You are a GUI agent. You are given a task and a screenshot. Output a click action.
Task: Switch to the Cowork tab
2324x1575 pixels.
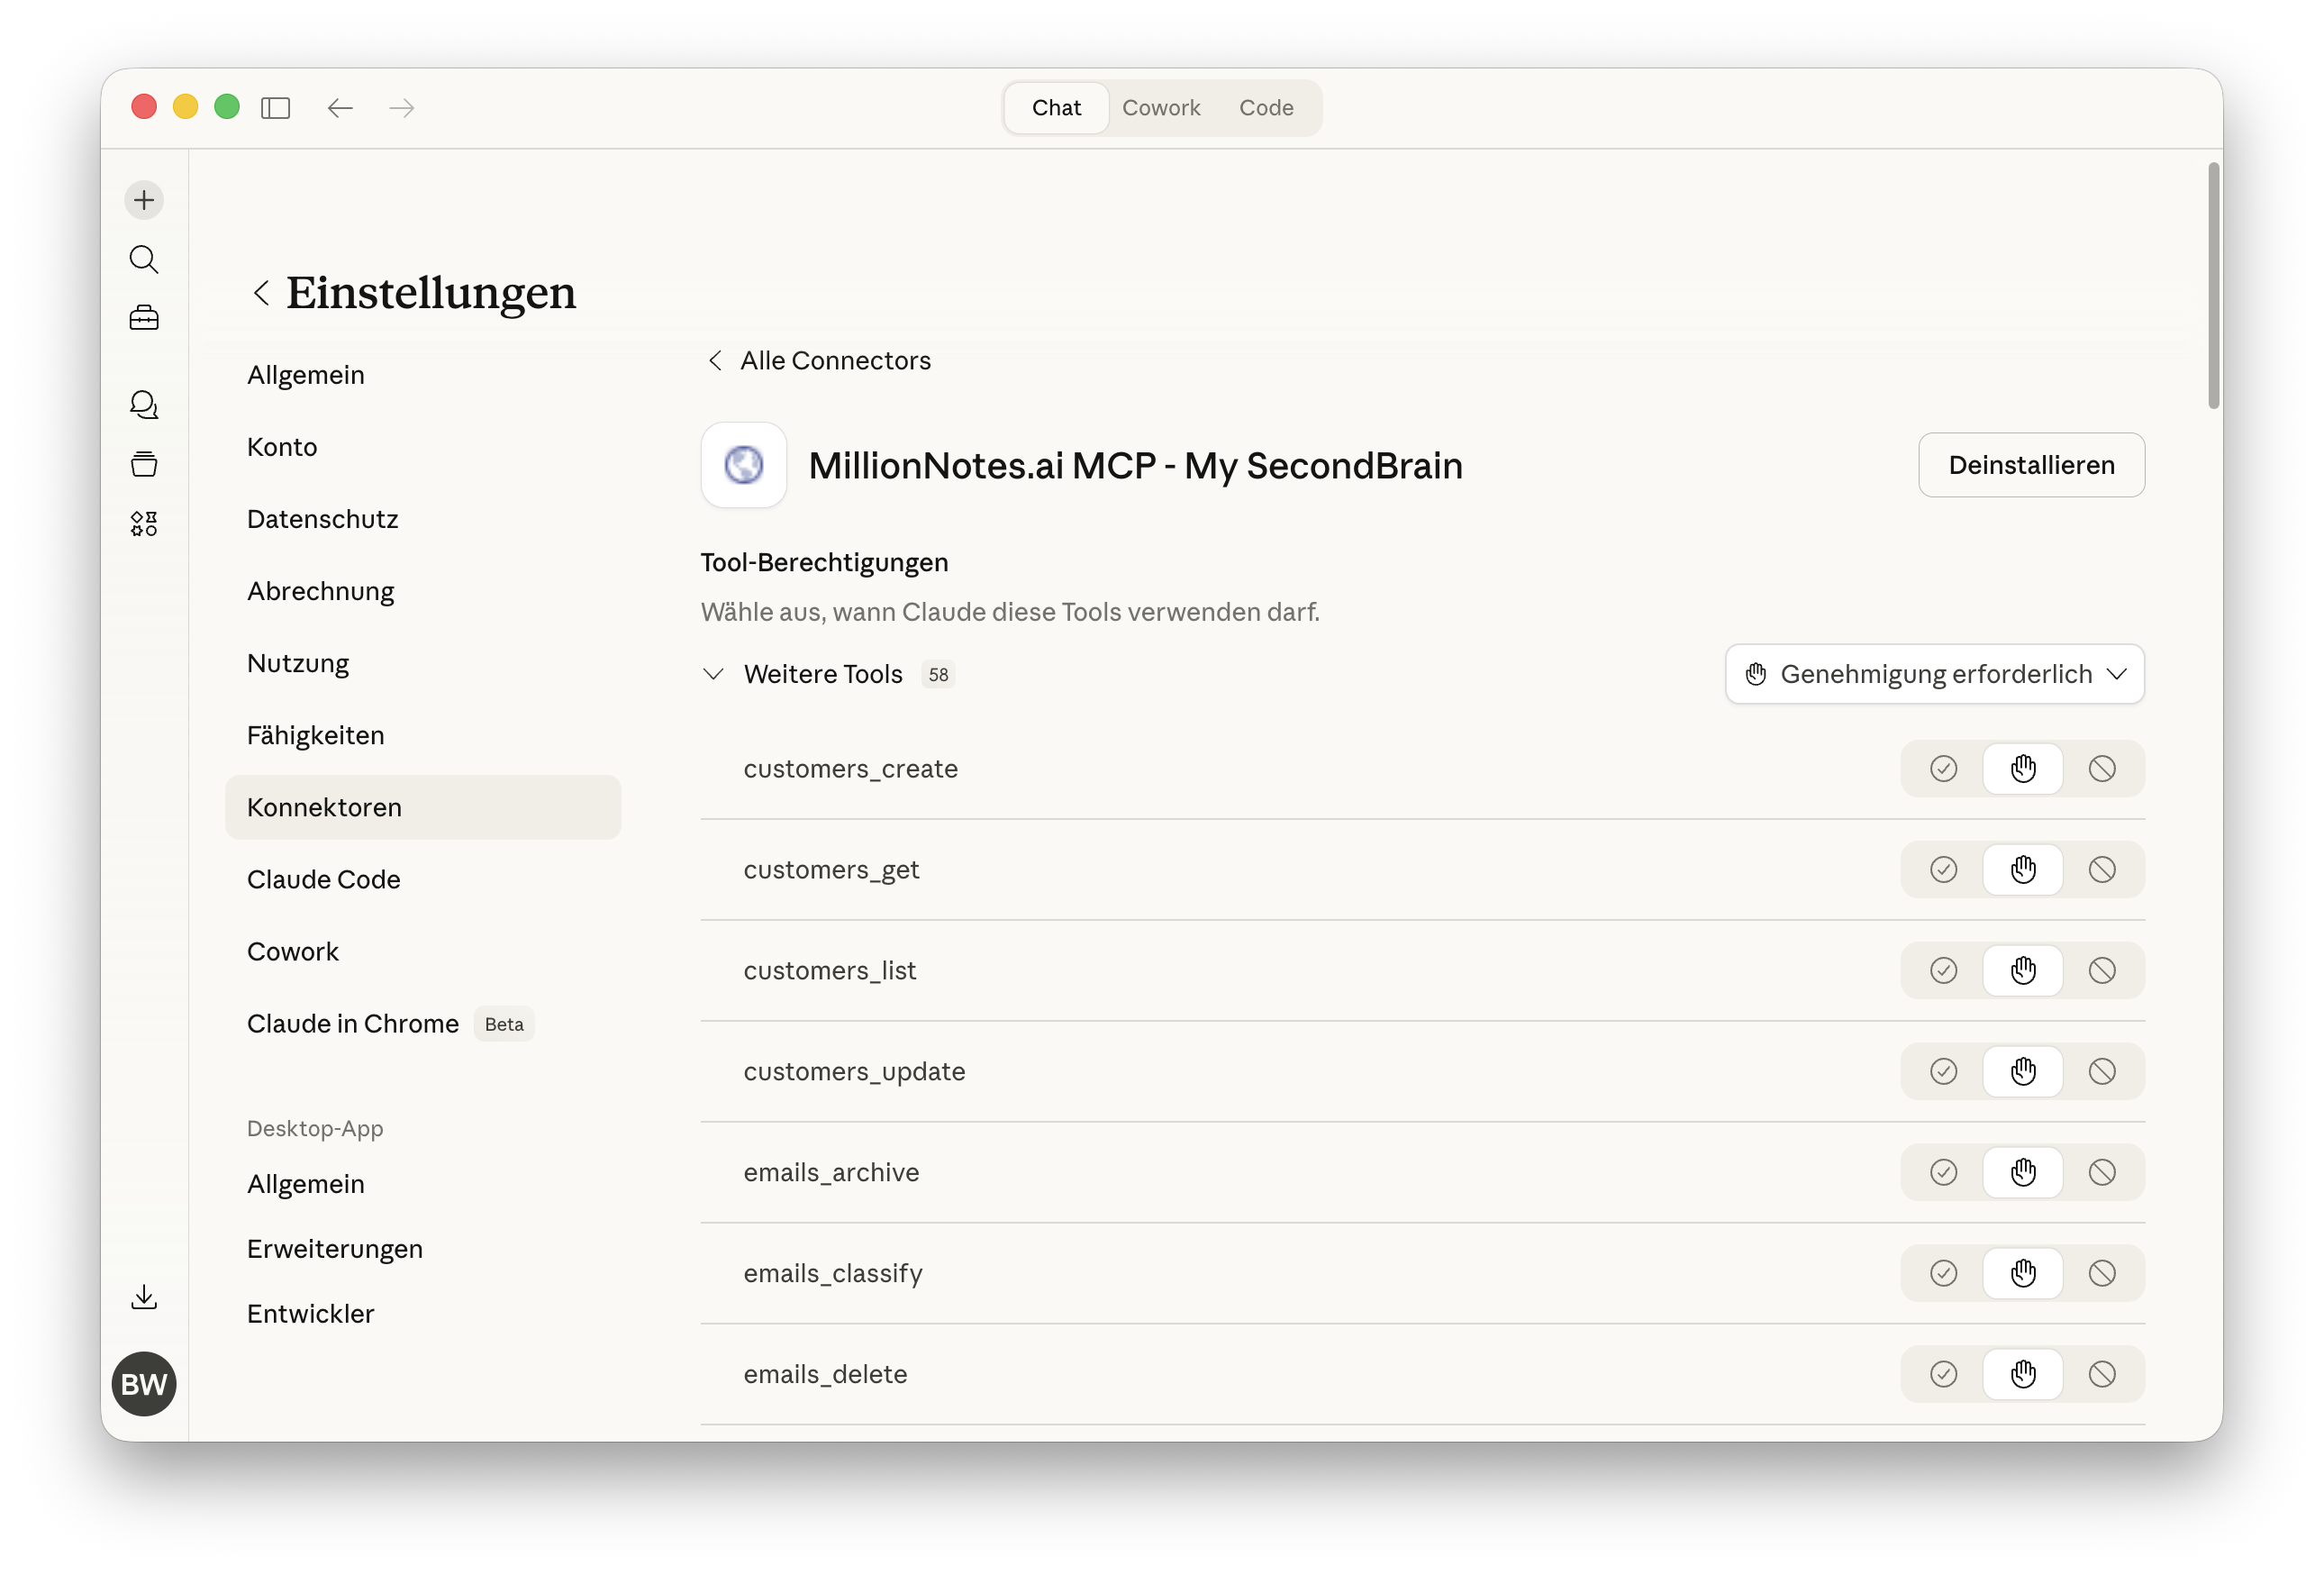point(1161,107)
